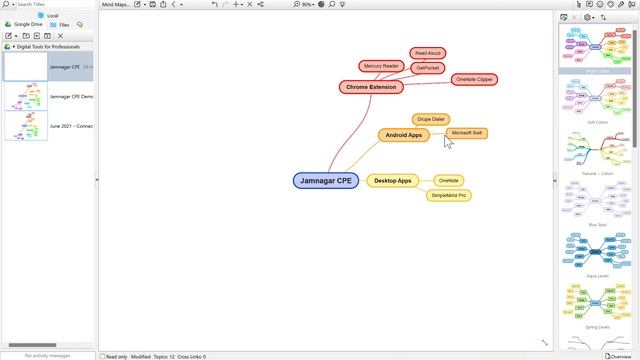640x360 pixels.
Task: Collapse the Digital Tools for Professionals folder
Action: pyautogui.click(x=14, y=47)
